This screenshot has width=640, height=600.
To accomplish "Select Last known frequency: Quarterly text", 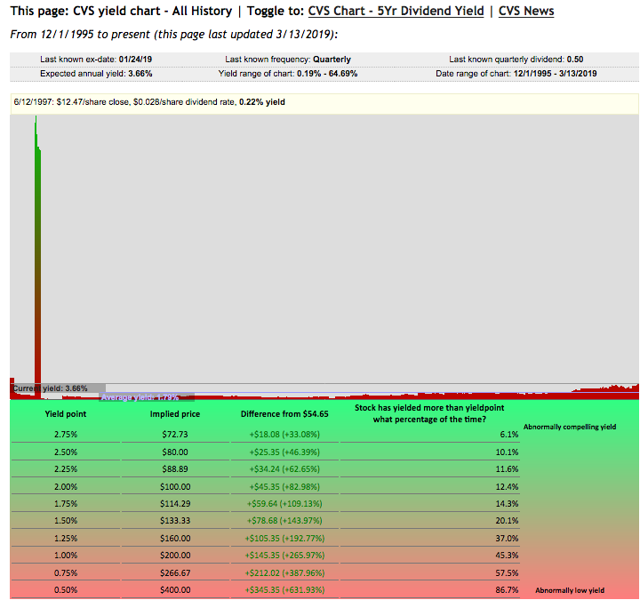I will click(288, 59).
